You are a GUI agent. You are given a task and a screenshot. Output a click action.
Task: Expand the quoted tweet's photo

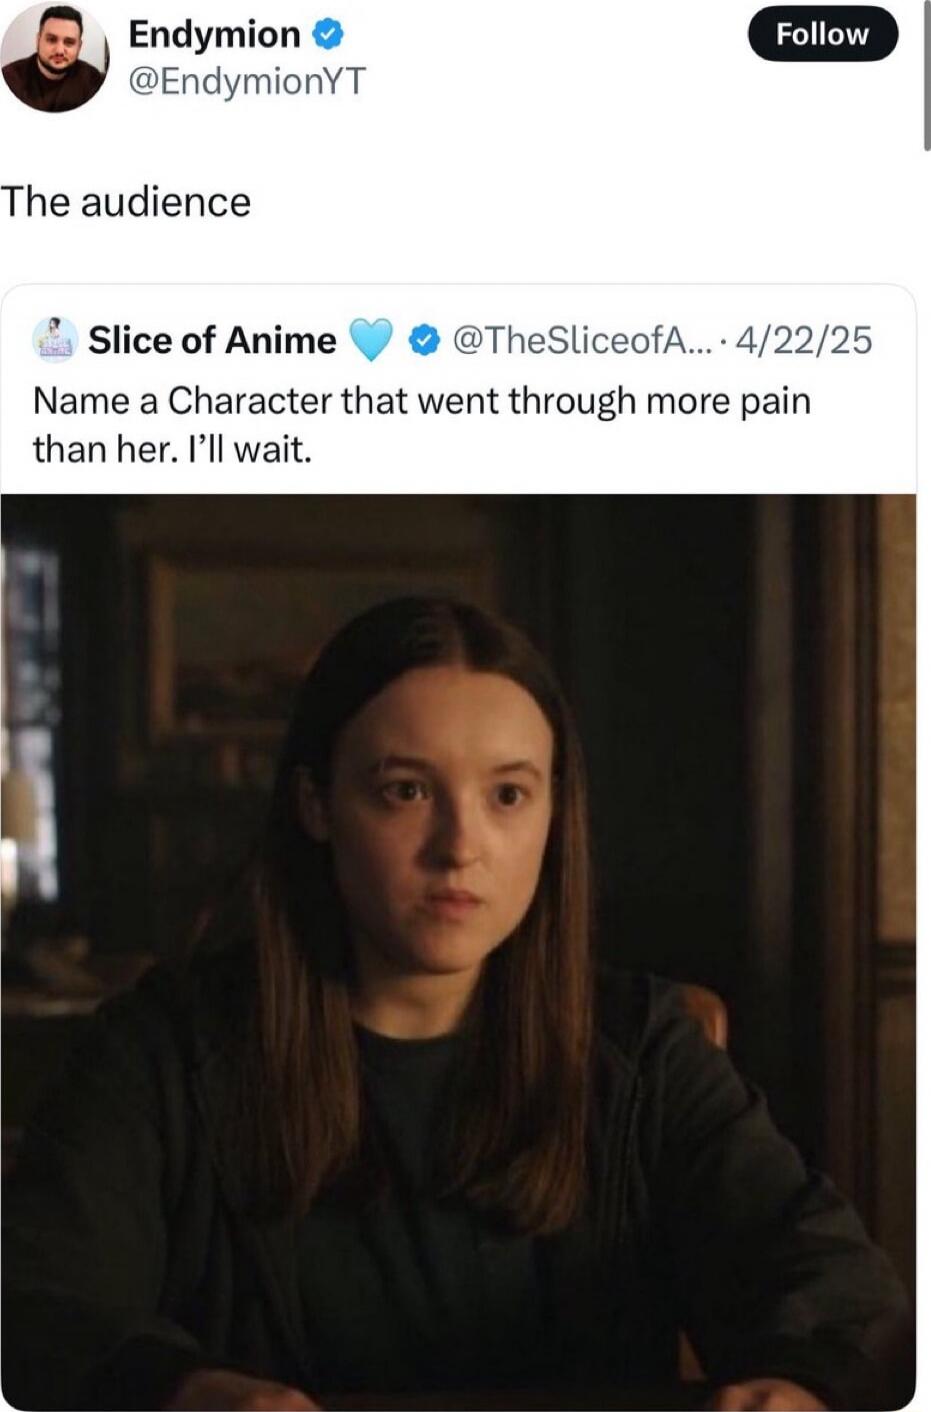click(x=458, y=952)
